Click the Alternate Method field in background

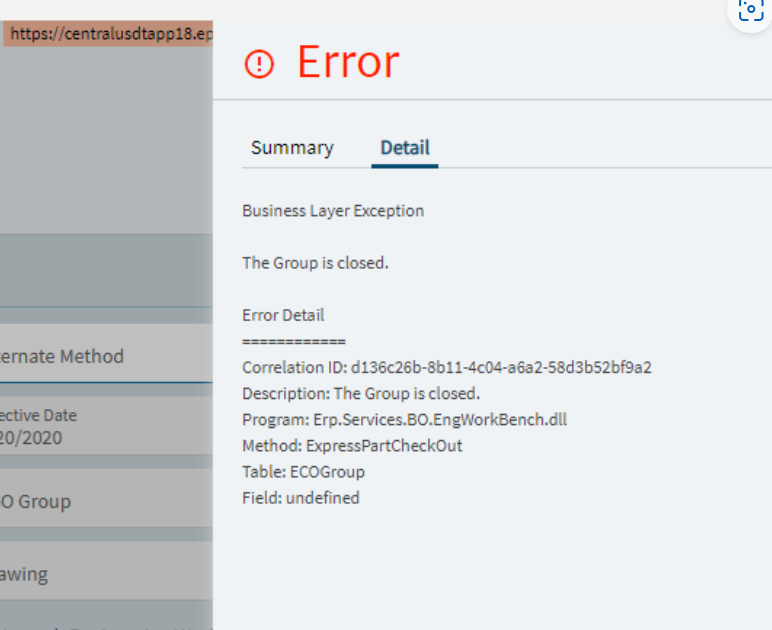tap(106, 353)
